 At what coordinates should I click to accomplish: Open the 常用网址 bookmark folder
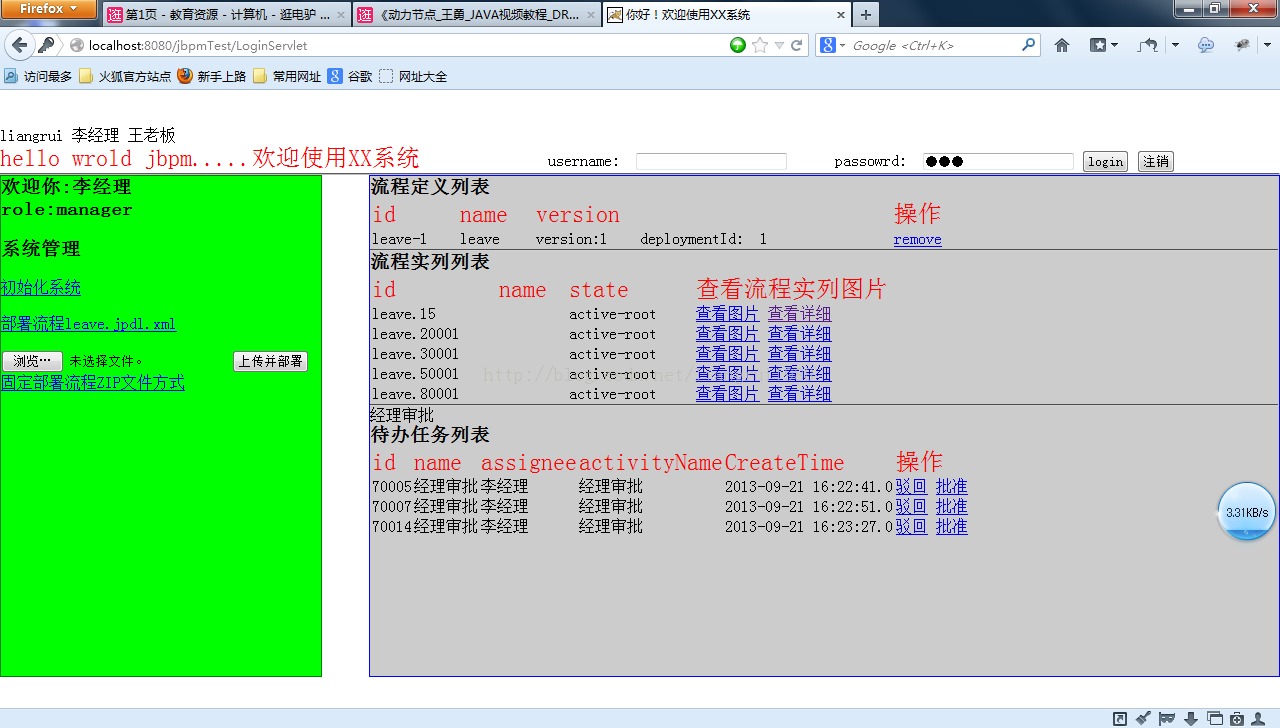287,76
